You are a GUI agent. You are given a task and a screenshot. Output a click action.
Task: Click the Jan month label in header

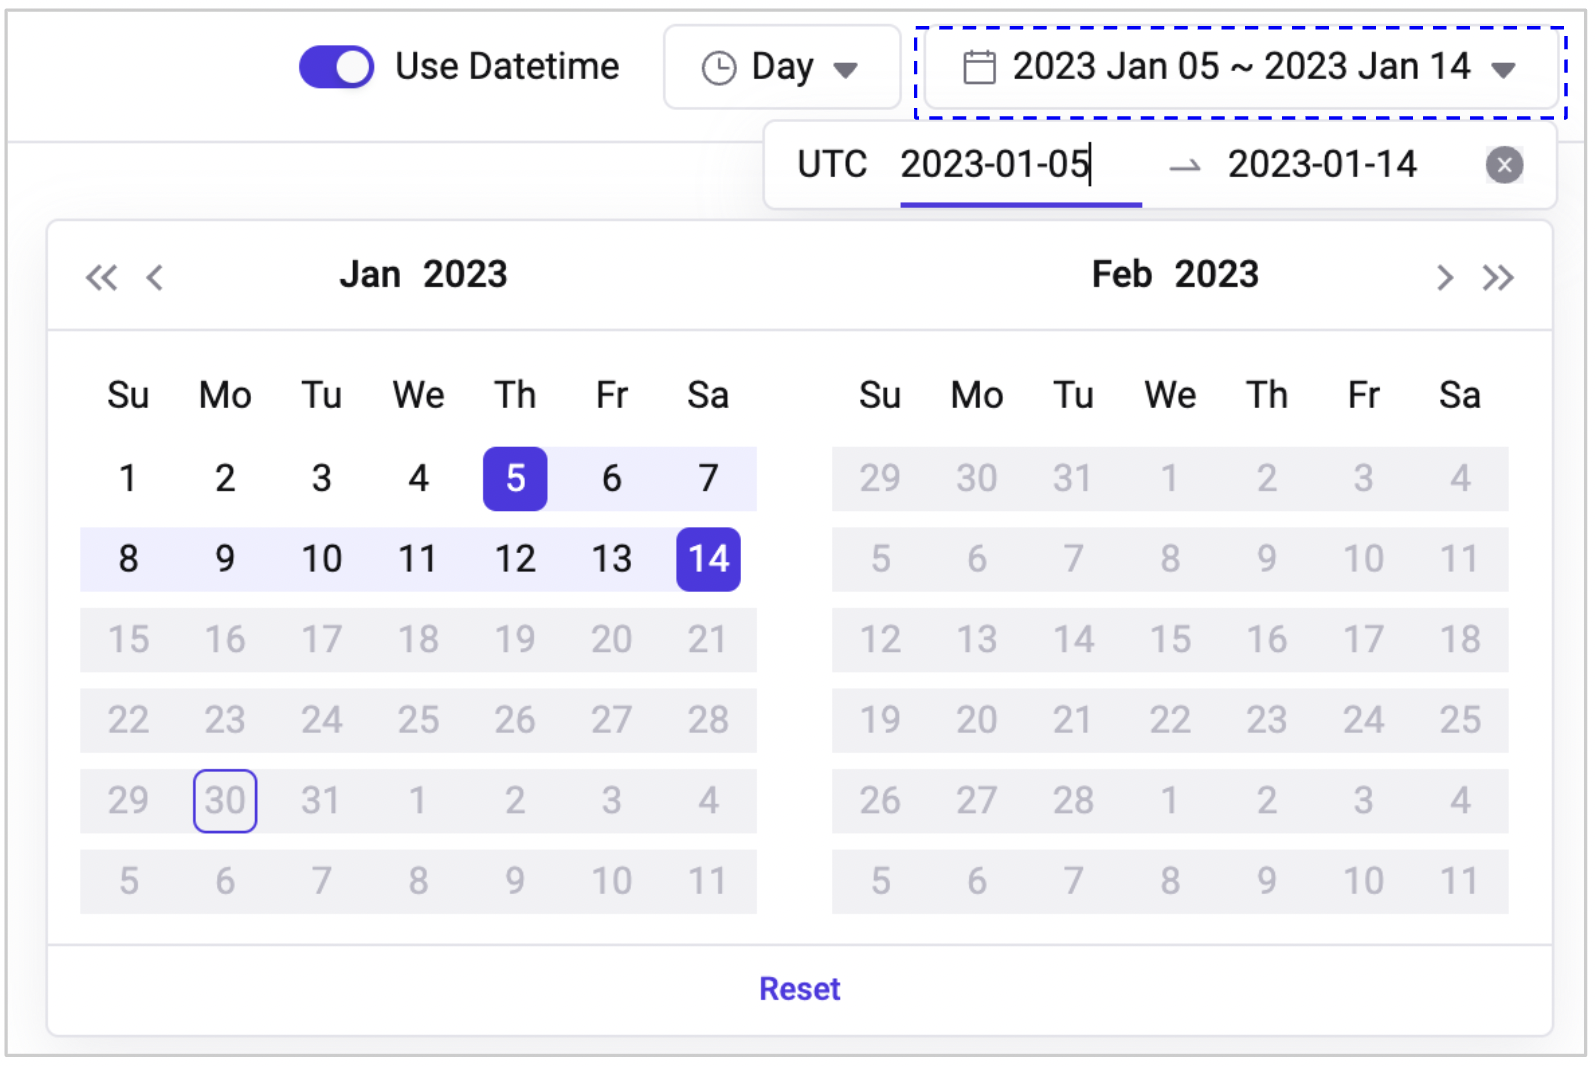(370, 274)
